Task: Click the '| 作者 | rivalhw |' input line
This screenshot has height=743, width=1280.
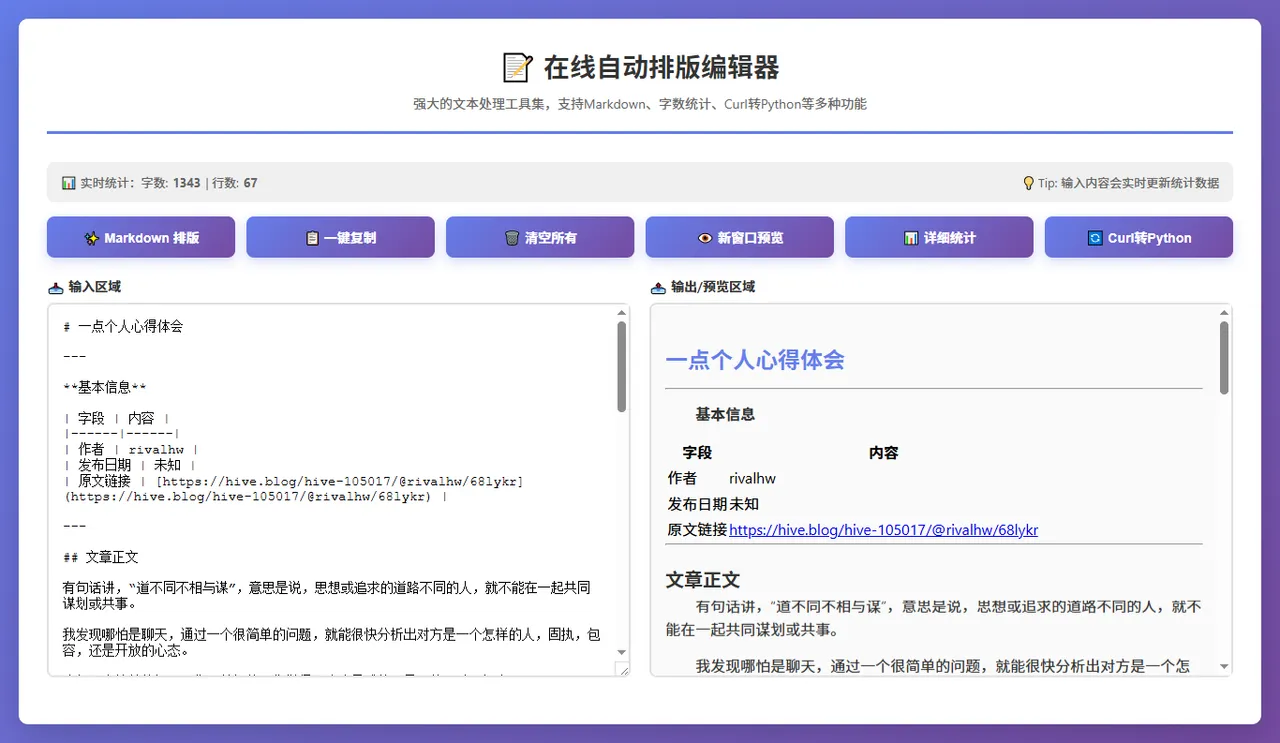Action: tap(130, 450)
